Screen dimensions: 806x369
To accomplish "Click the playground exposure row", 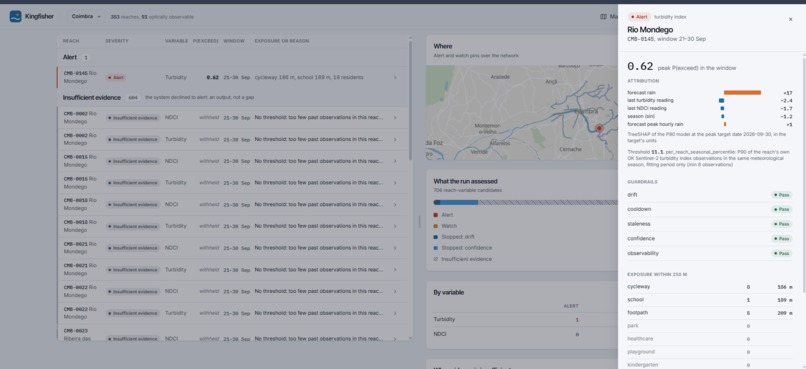I will (x=709, y=352).
